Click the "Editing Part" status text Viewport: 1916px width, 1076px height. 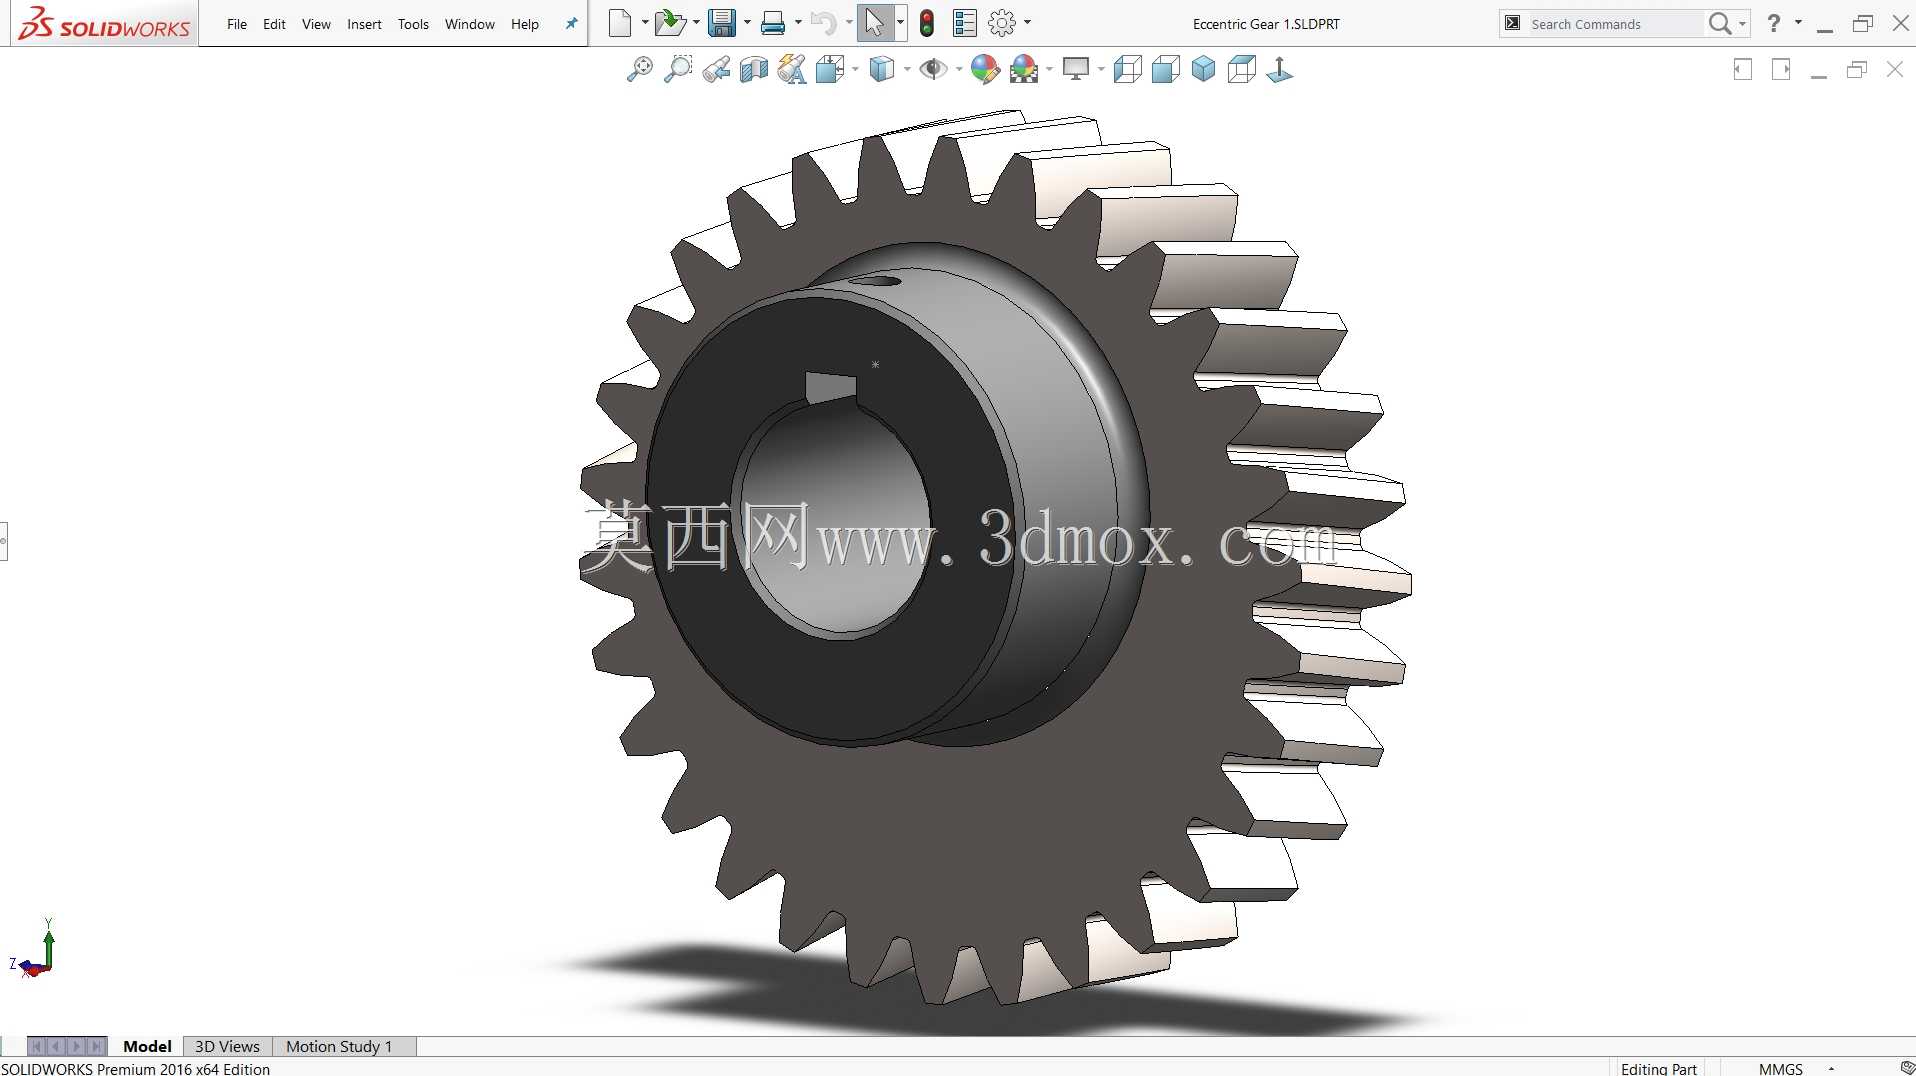tap(1658, 1068)
